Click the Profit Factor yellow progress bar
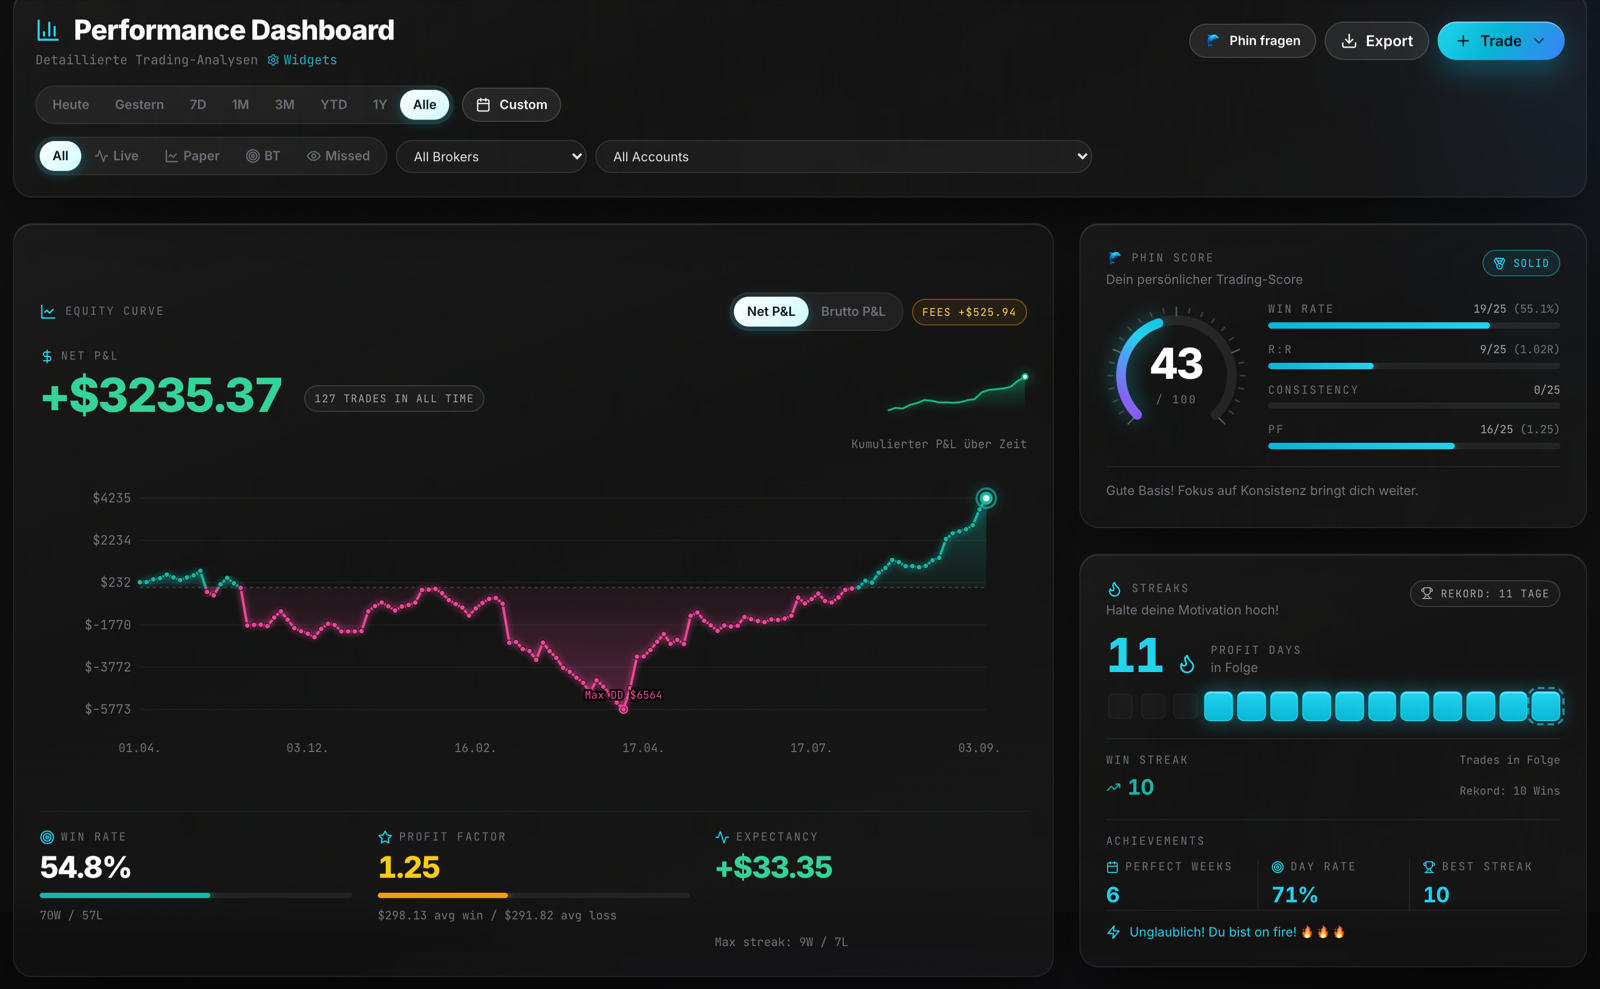The width and height of the screenshot is (1600, 989). 534,895
